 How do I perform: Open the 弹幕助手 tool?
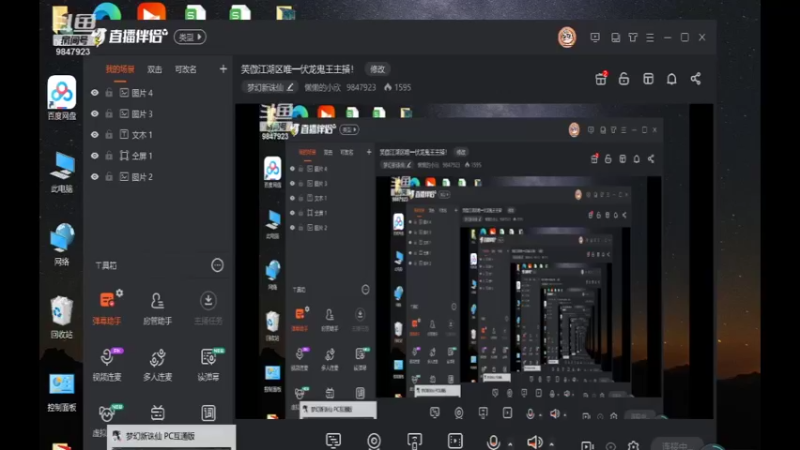pyautogui.click(x=107, y=308)
